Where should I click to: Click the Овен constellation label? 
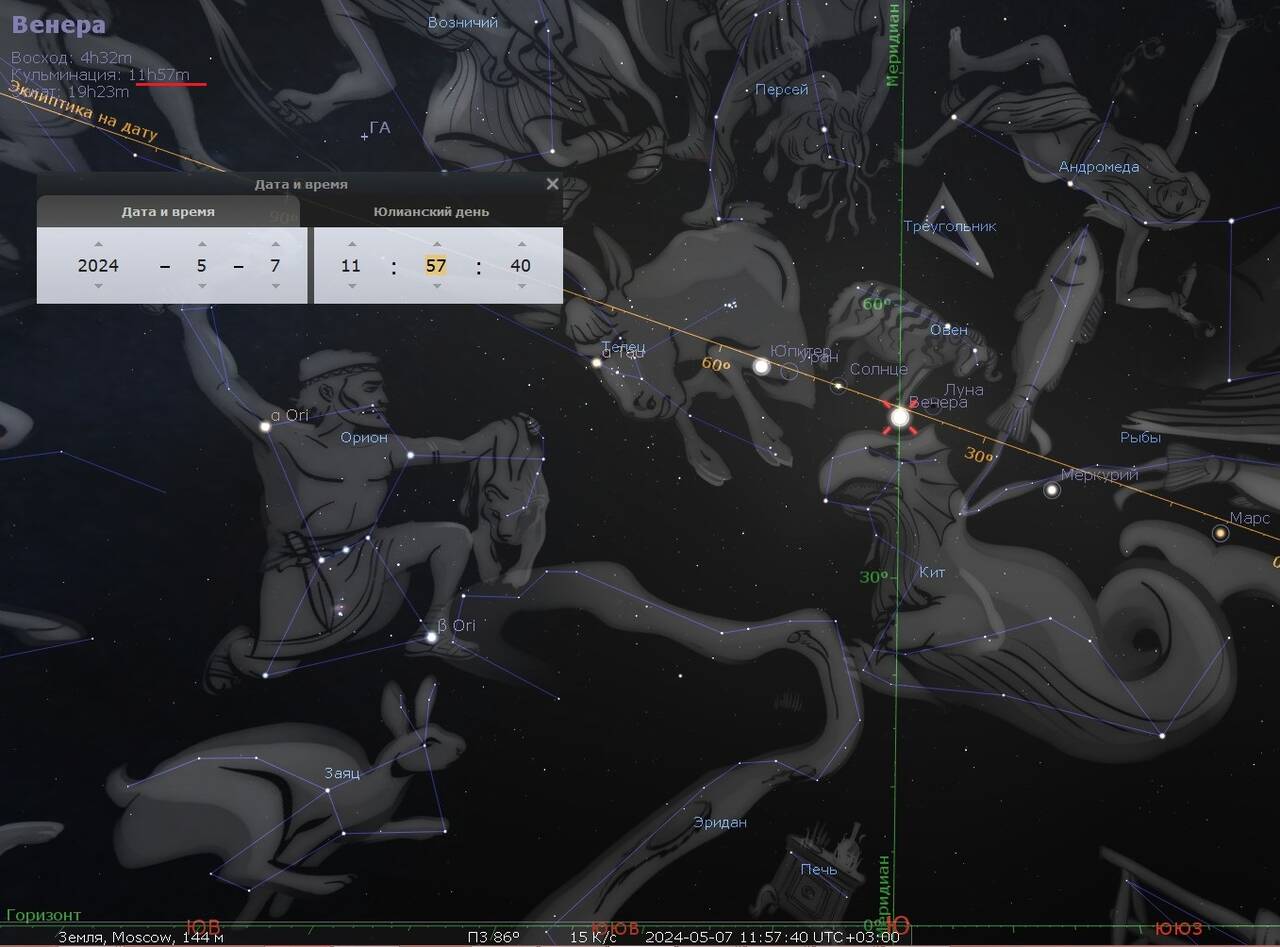tap(949, 330)
